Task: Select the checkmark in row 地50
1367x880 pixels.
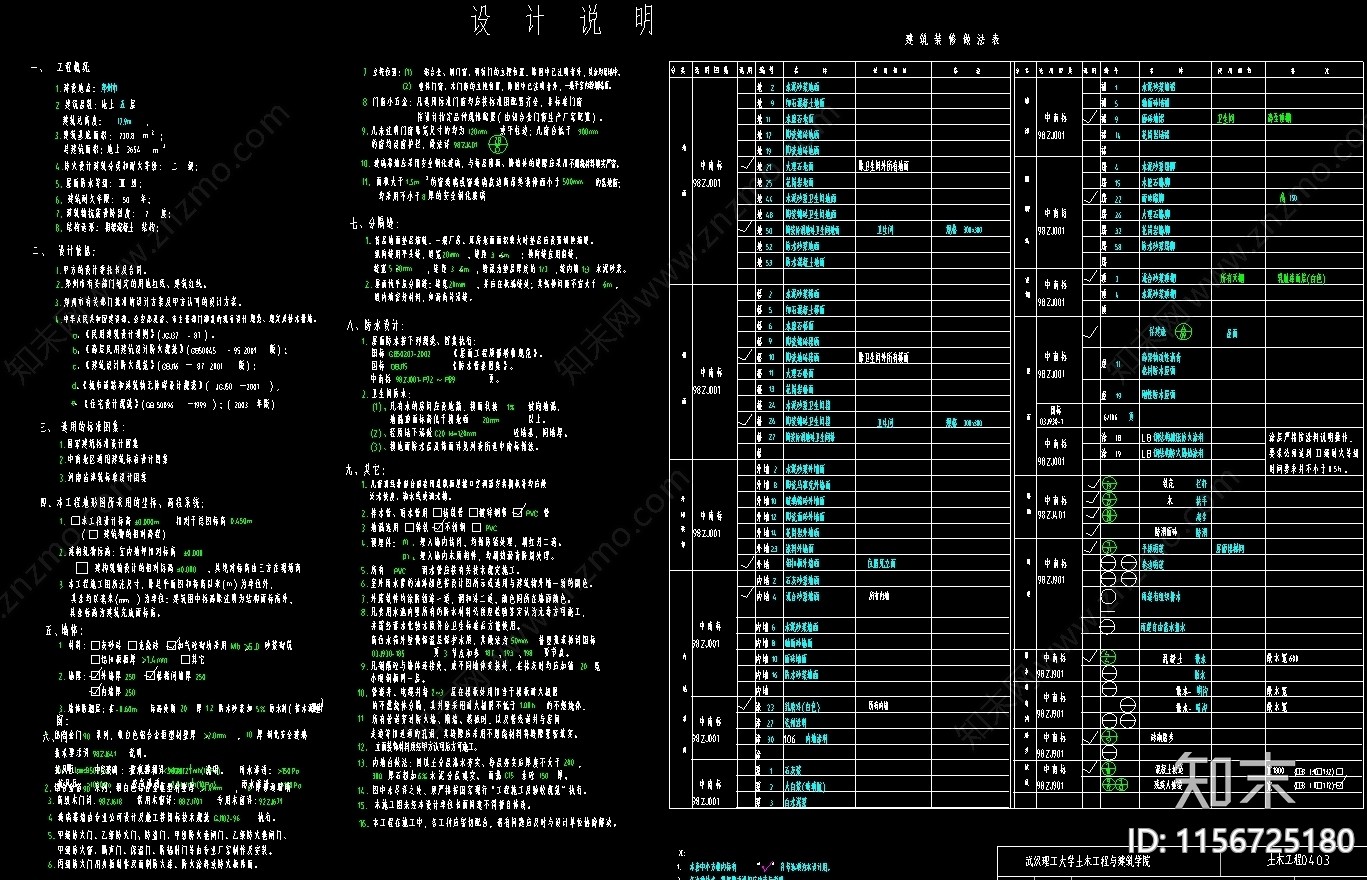Action: 745,228
